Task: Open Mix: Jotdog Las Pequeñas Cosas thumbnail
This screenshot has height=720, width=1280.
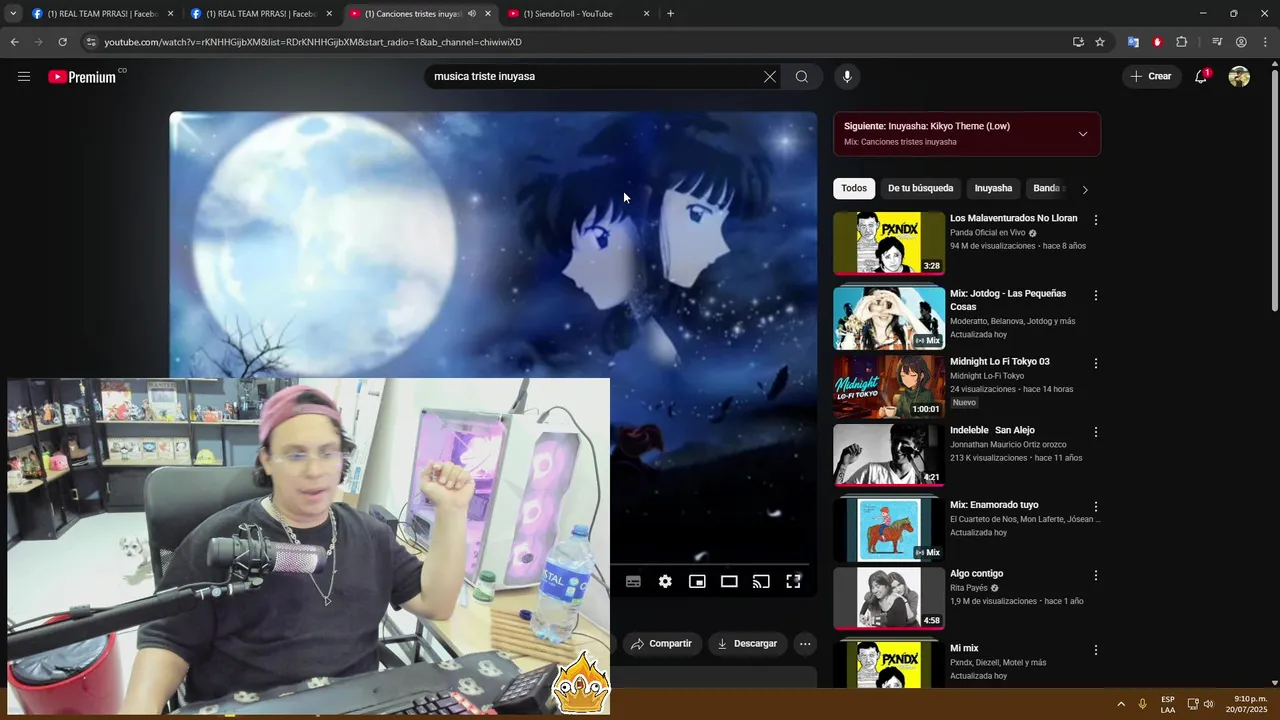Action: click(889, 318)
